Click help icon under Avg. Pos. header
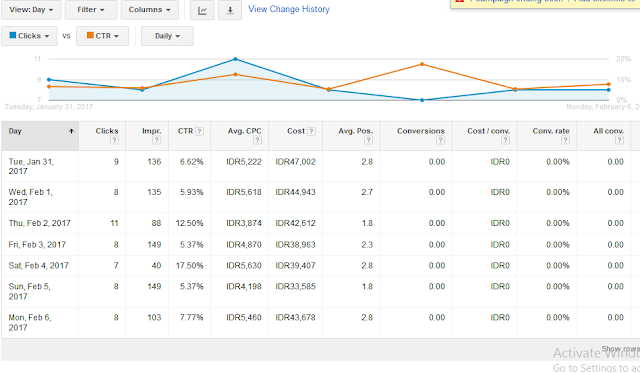 369,140
